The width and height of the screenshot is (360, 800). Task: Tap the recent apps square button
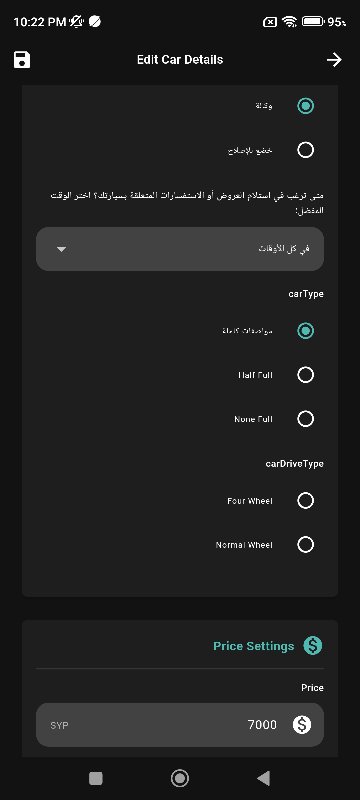pyautogui.click(x=96, y=778)
